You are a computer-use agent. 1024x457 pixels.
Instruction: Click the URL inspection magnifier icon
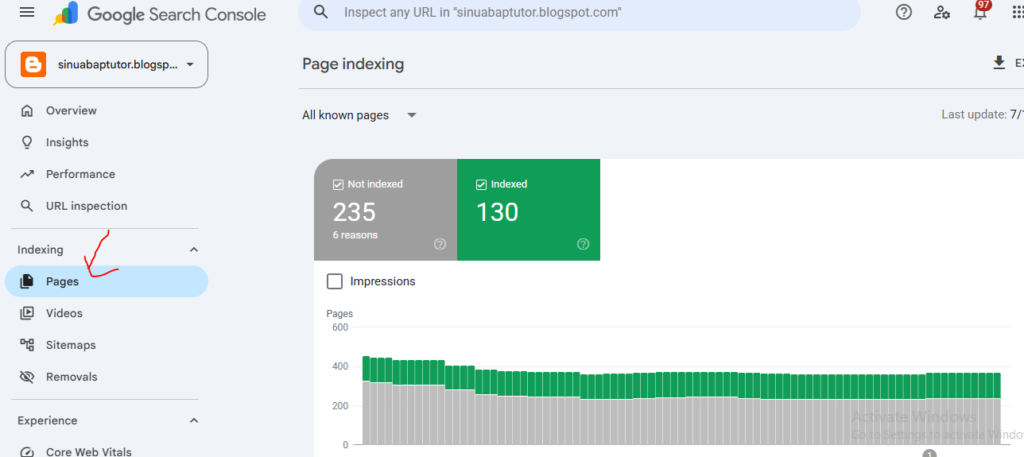click(27, 206)
